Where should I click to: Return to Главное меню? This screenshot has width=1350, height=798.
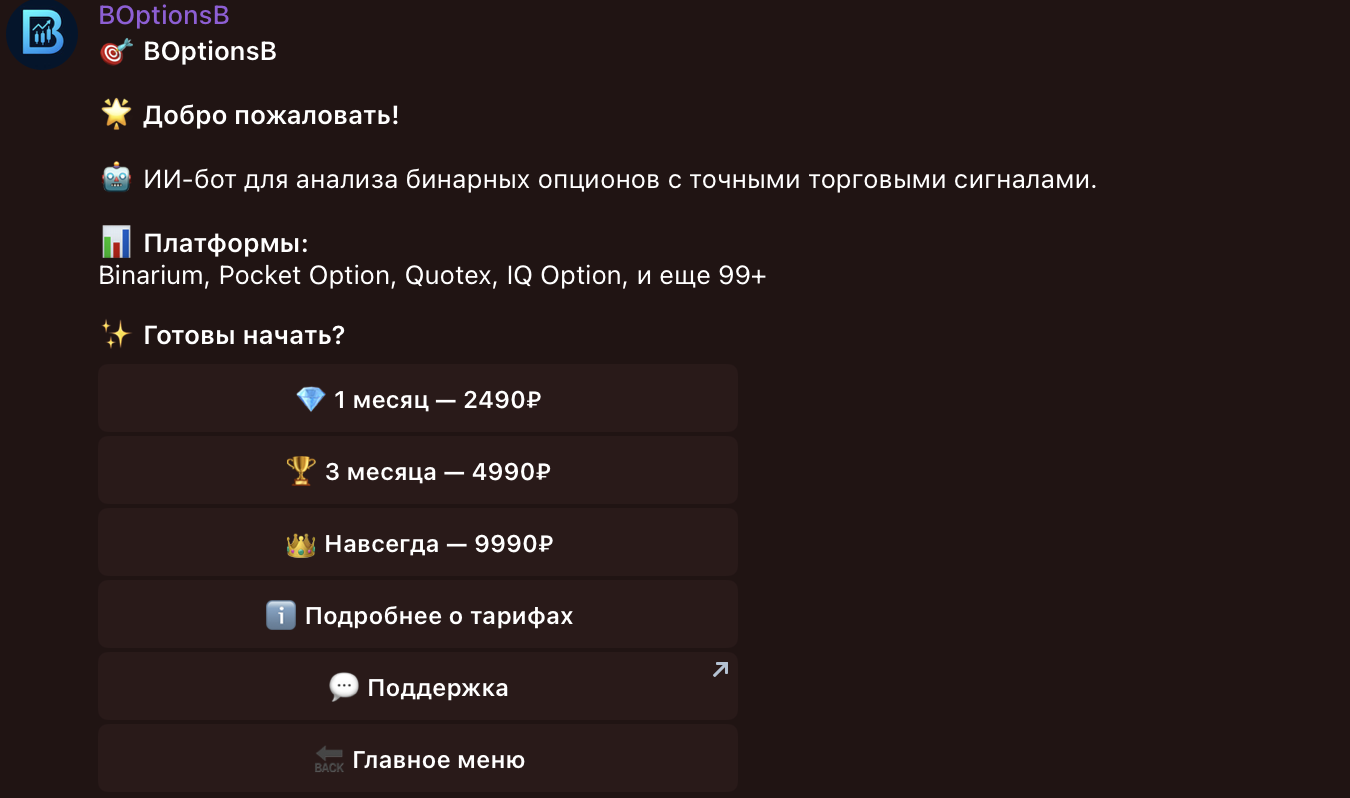click(x=417, y=758)
